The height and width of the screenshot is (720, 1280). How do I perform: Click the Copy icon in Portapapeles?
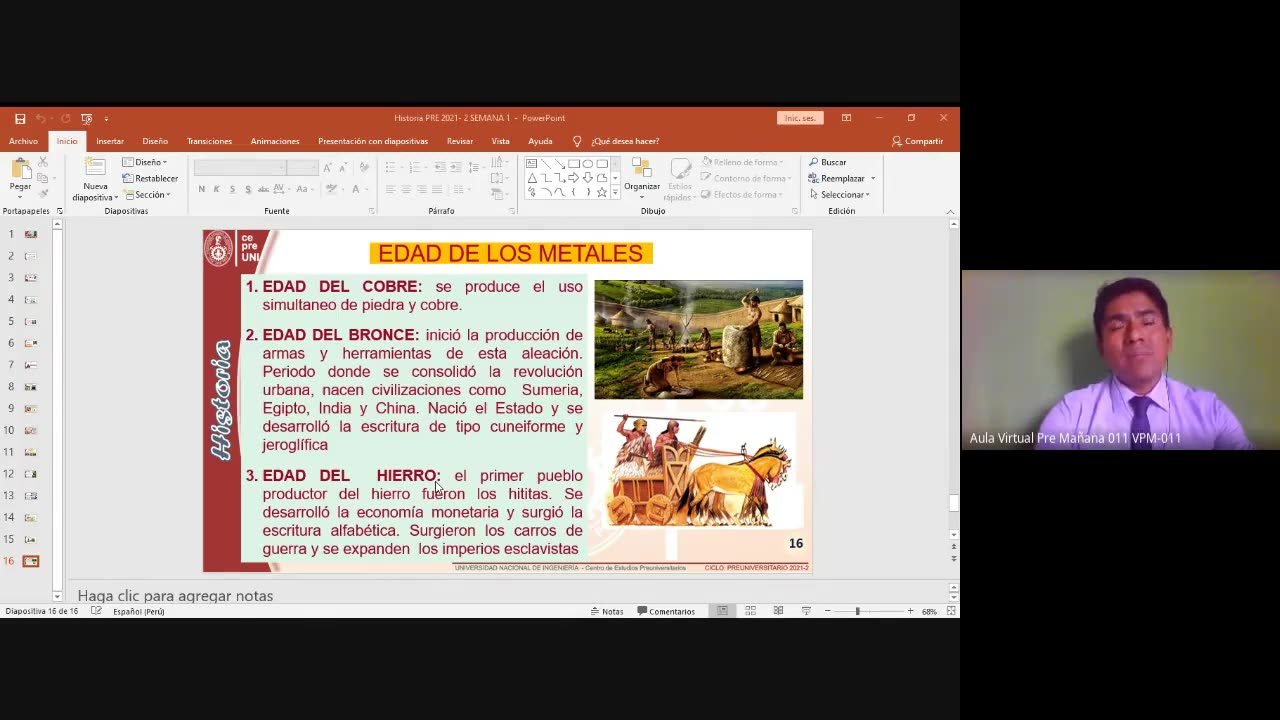coord(43,178)
